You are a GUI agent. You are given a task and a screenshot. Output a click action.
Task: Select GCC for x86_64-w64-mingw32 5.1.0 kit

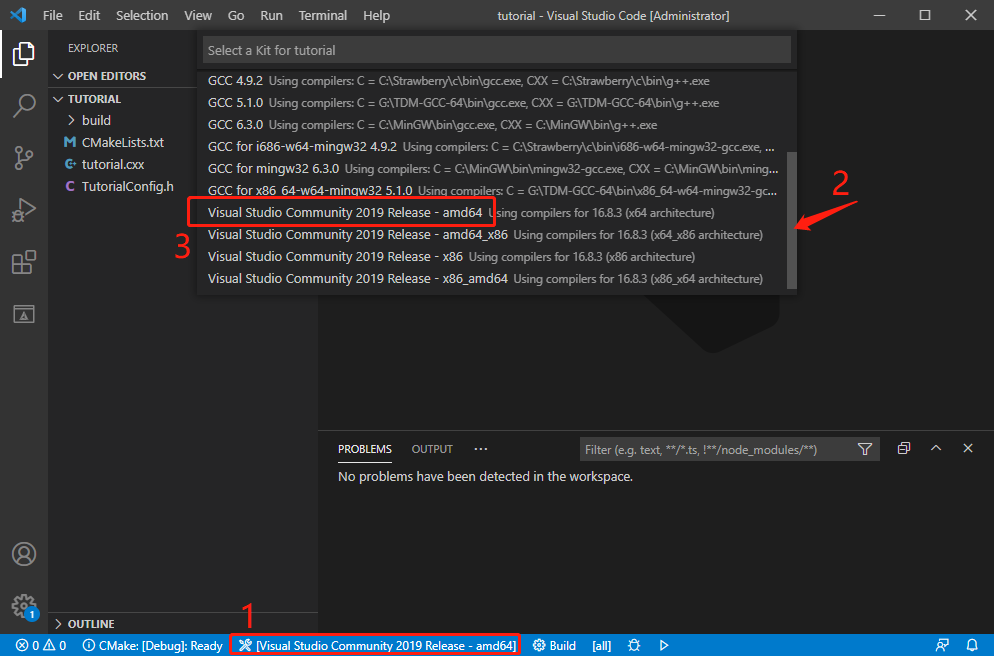(492, 191)
